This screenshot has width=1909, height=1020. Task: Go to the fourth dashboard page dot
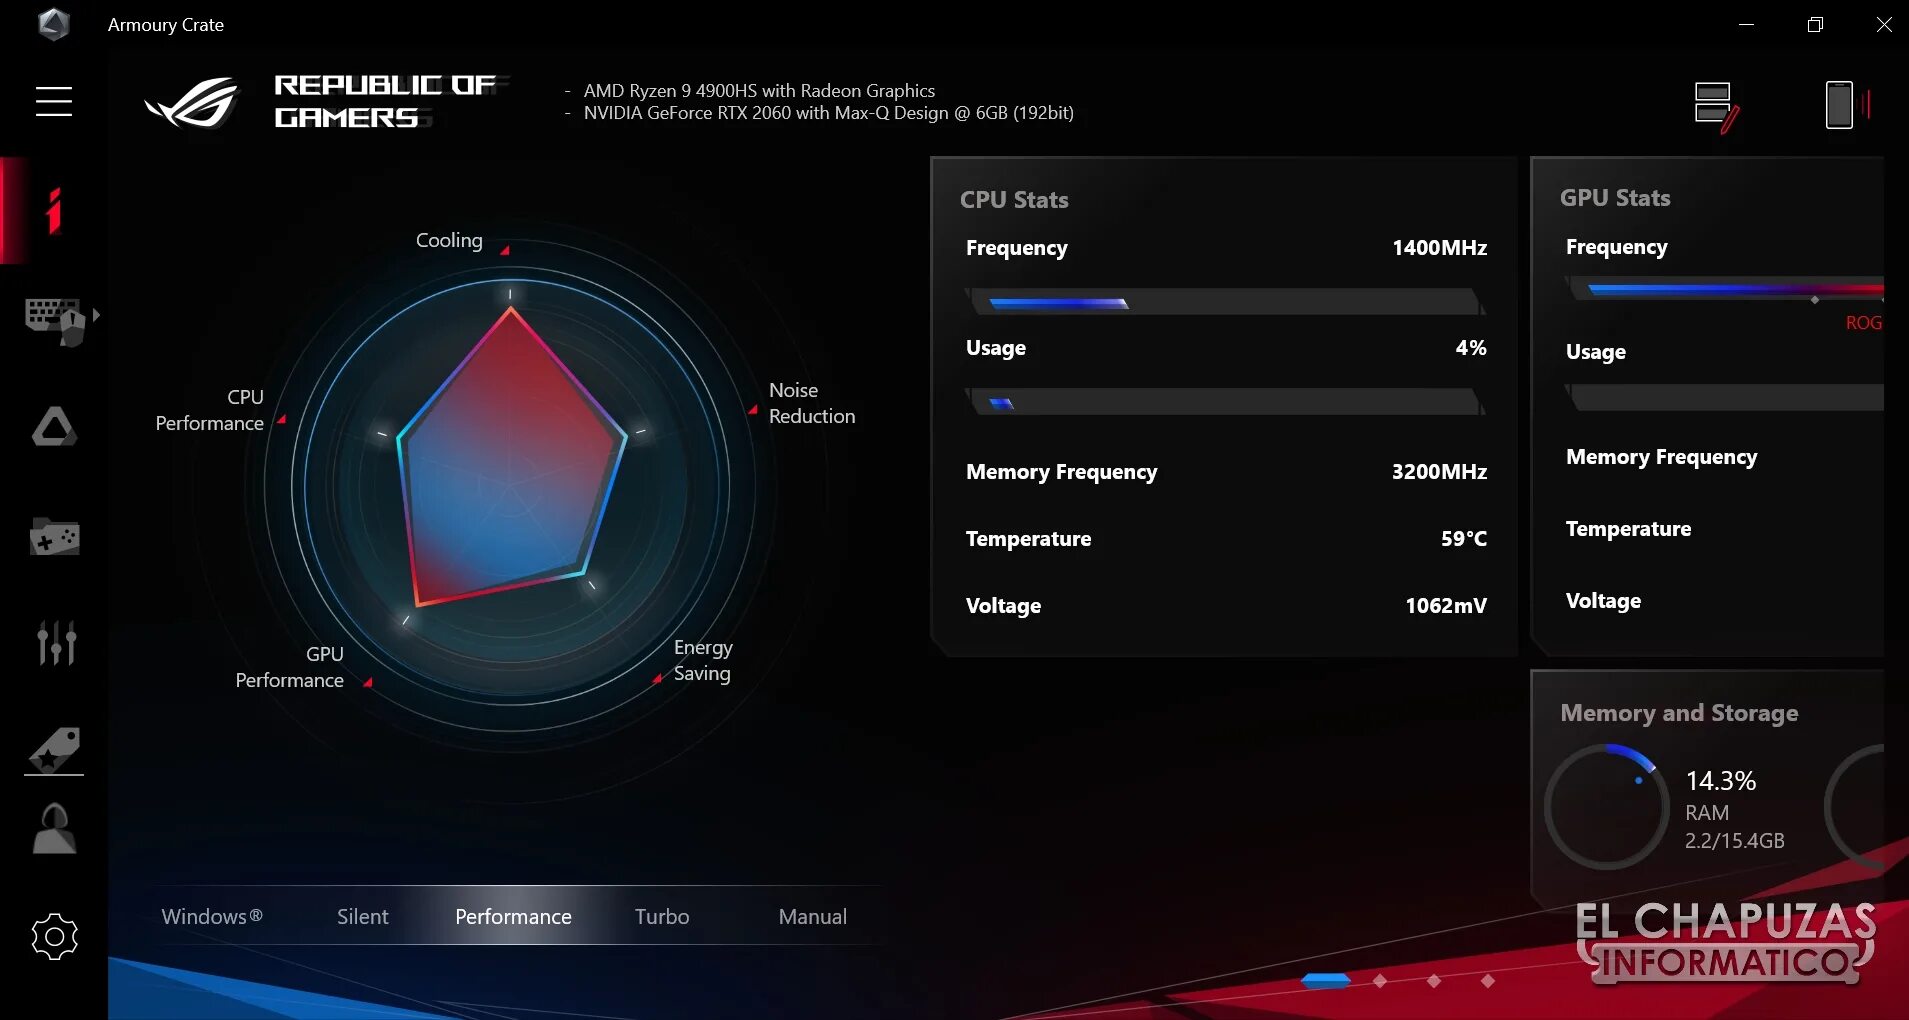(1488, 981)
